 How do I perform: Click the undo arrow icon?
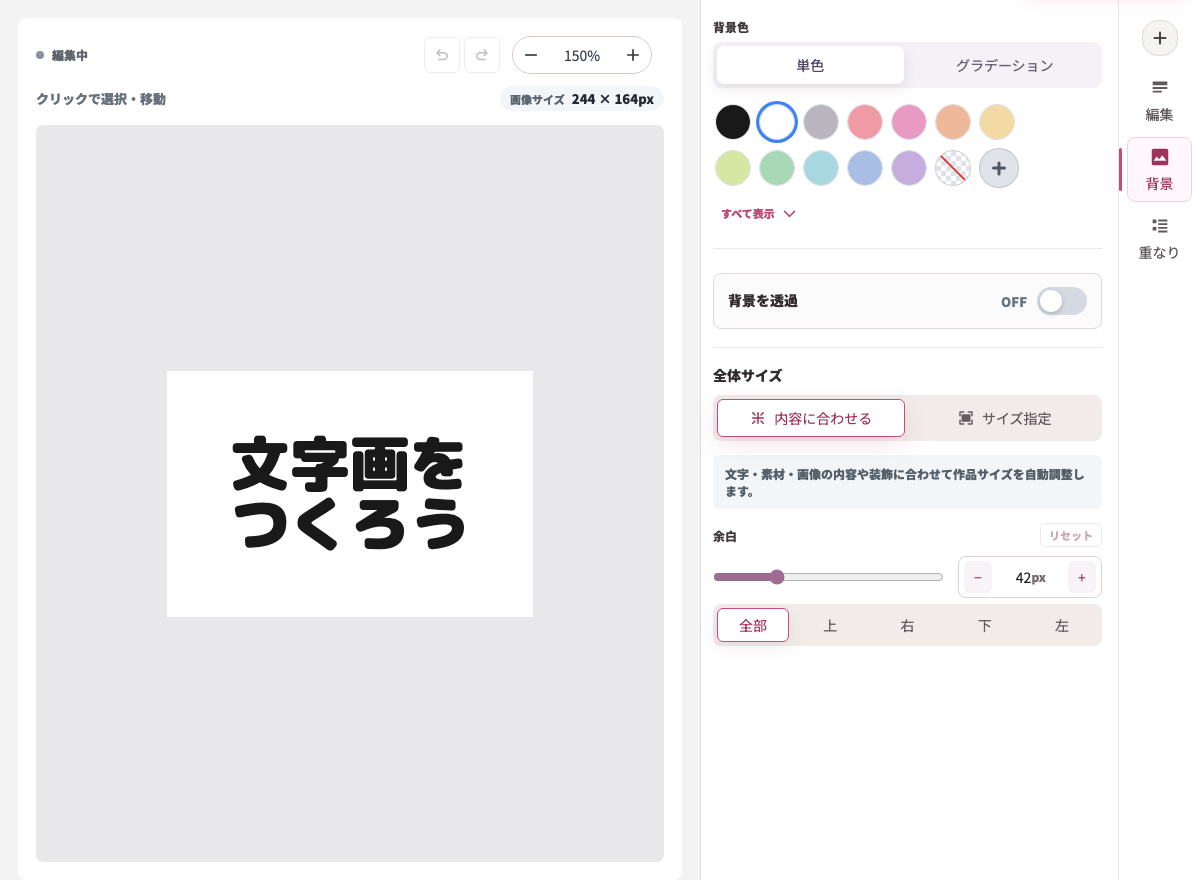pos(442,55)
